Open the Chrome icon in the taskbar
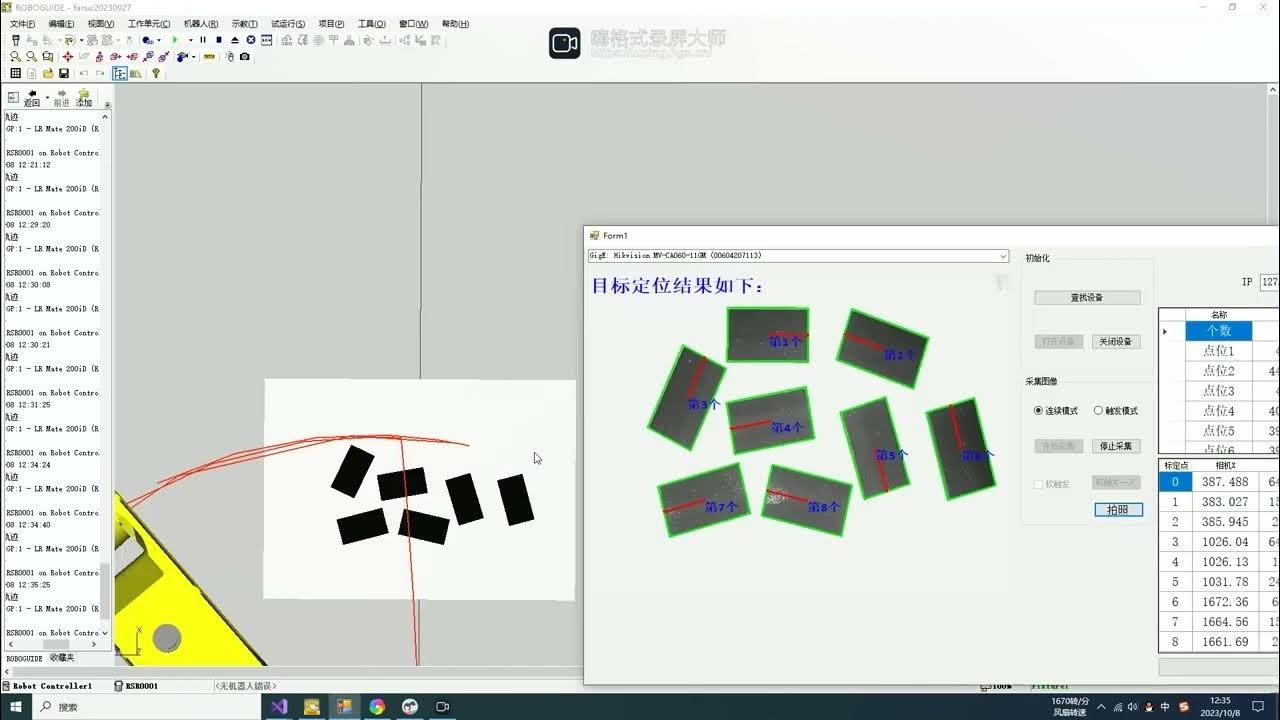This screenshot has width=1280, height=720. pos(377,707)
